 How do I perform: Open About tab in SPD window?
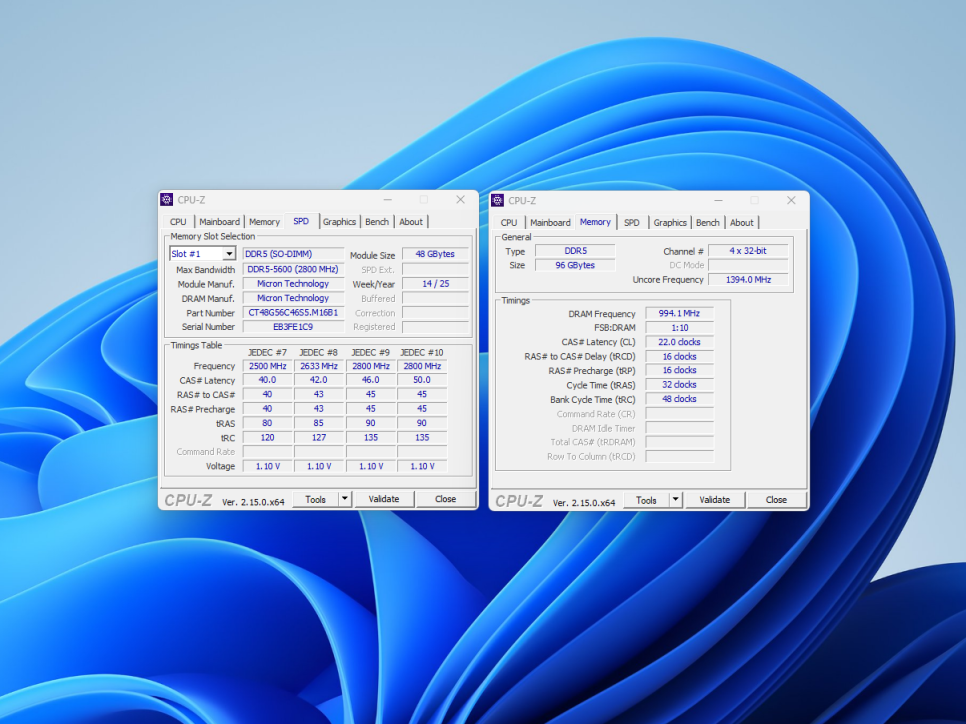[411, 222]
